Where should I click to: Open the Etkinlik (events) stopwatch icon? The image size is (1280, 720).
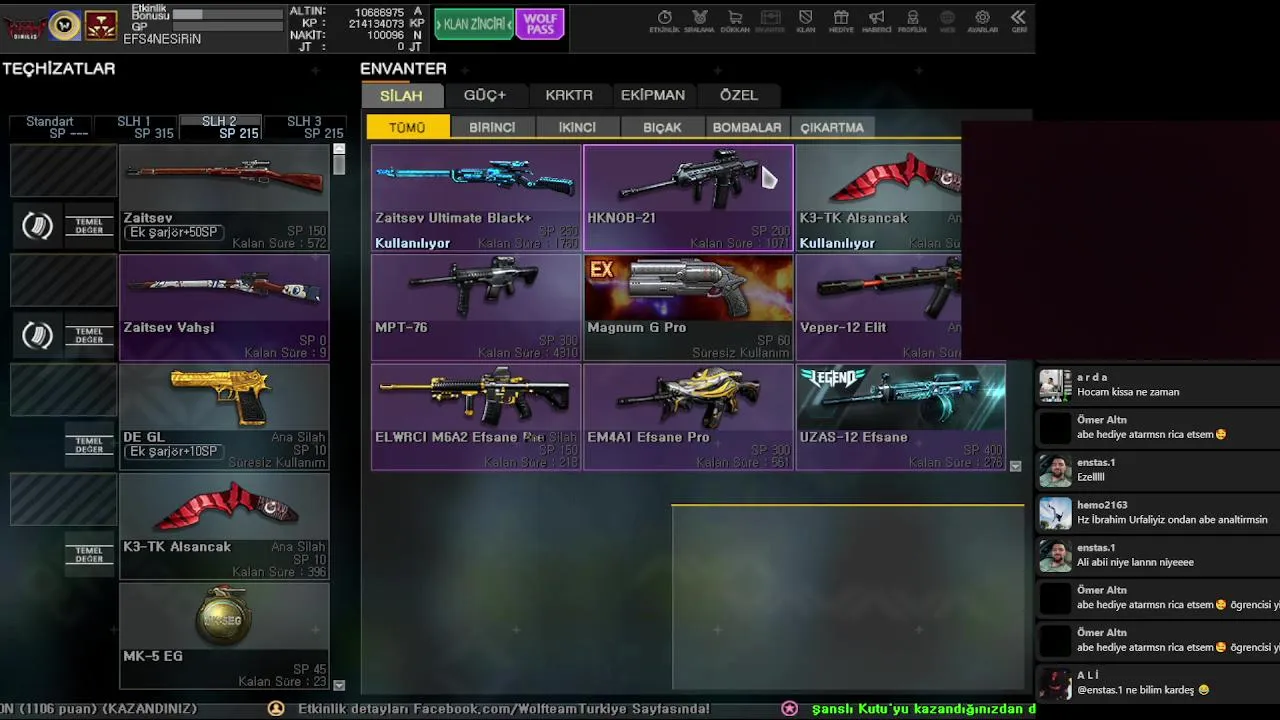(664, 20)
